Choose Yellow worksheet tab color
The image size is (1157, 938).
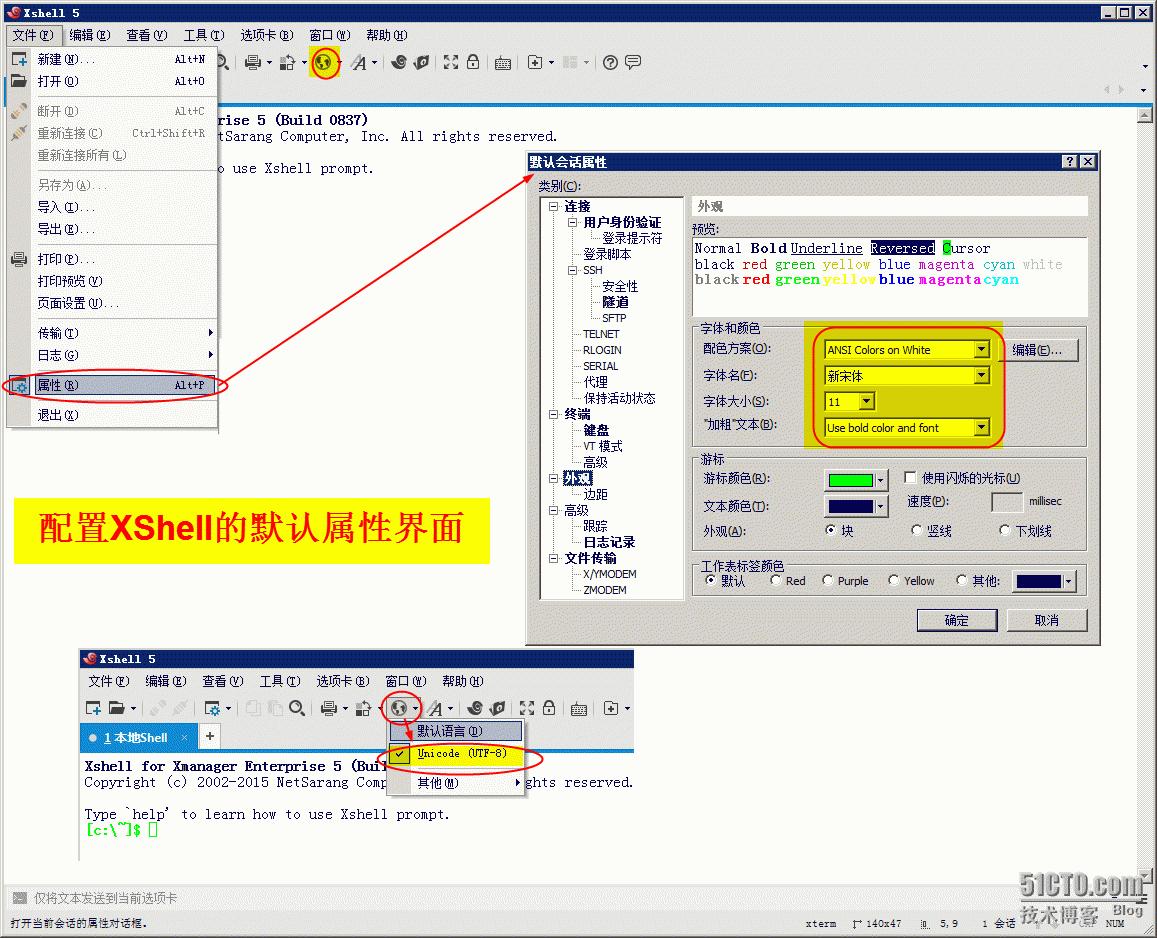pos(893,580)
